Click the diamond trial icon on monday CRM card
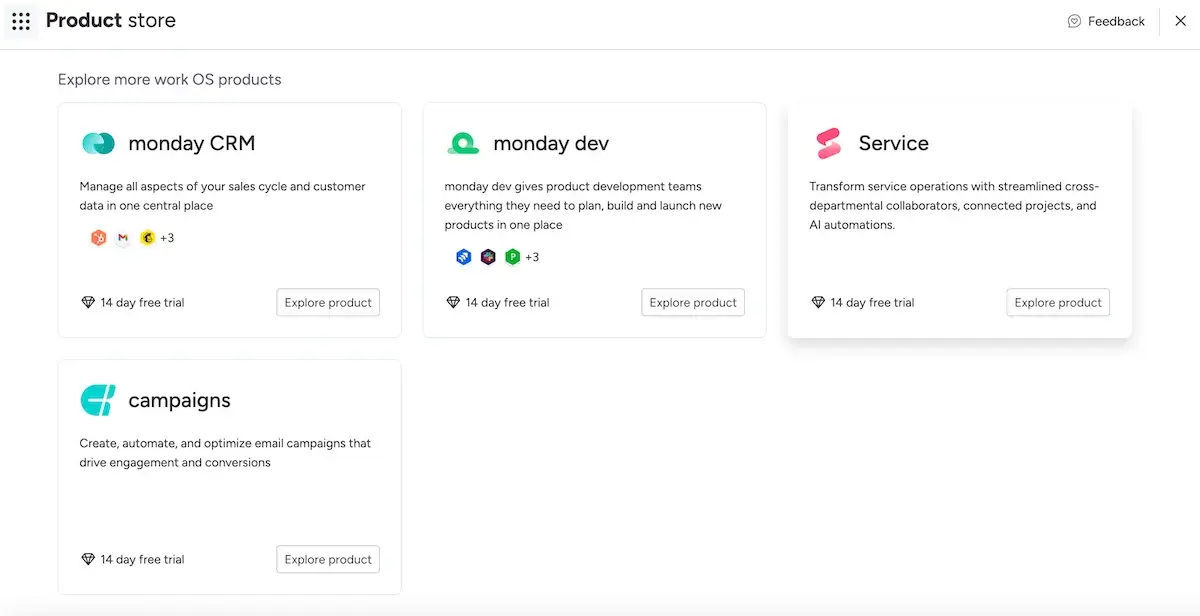 tap(88, 302)
